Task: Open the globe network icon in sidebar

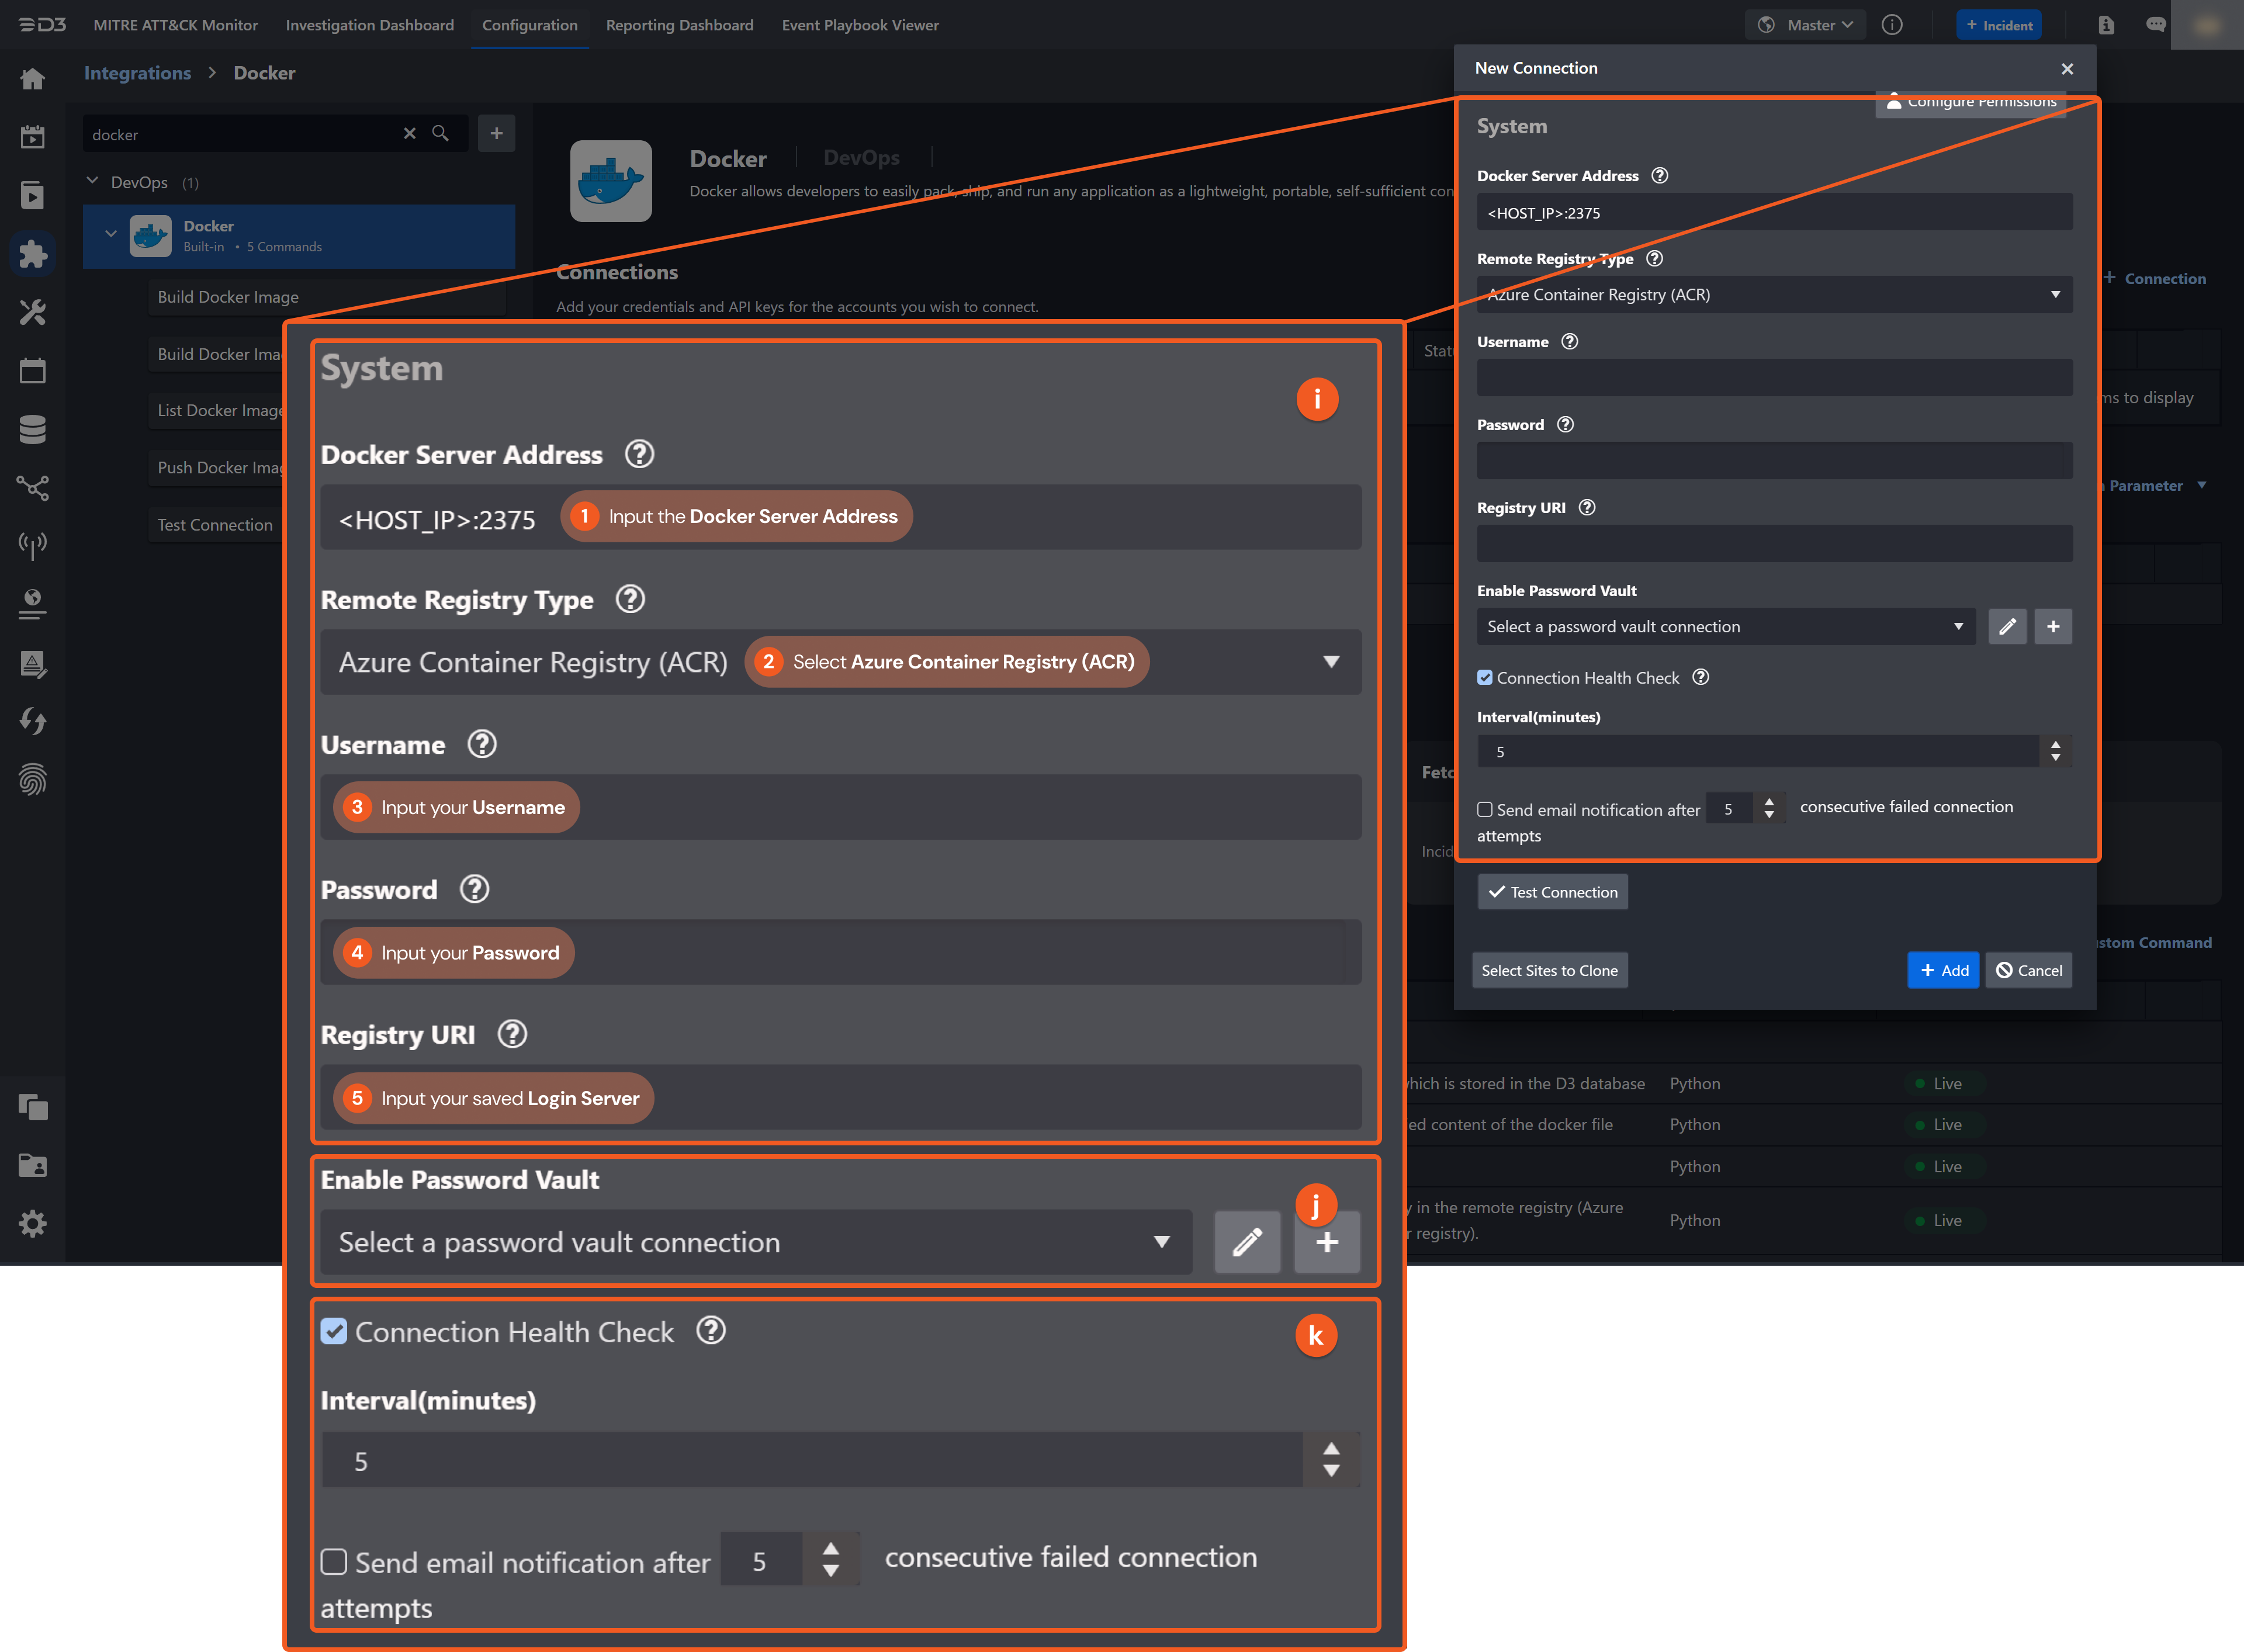Action: (x=33, y=602)
